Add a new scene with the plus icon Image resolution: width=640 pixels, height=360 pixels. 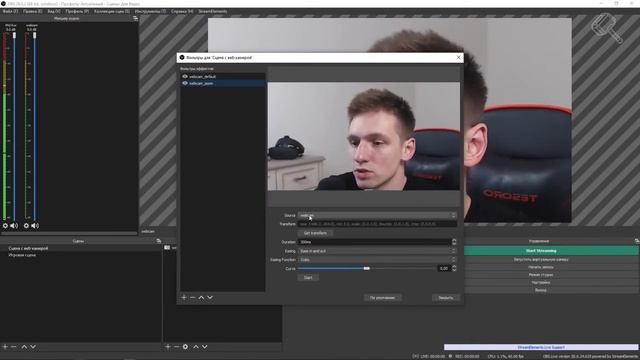[x=5, y=347]
